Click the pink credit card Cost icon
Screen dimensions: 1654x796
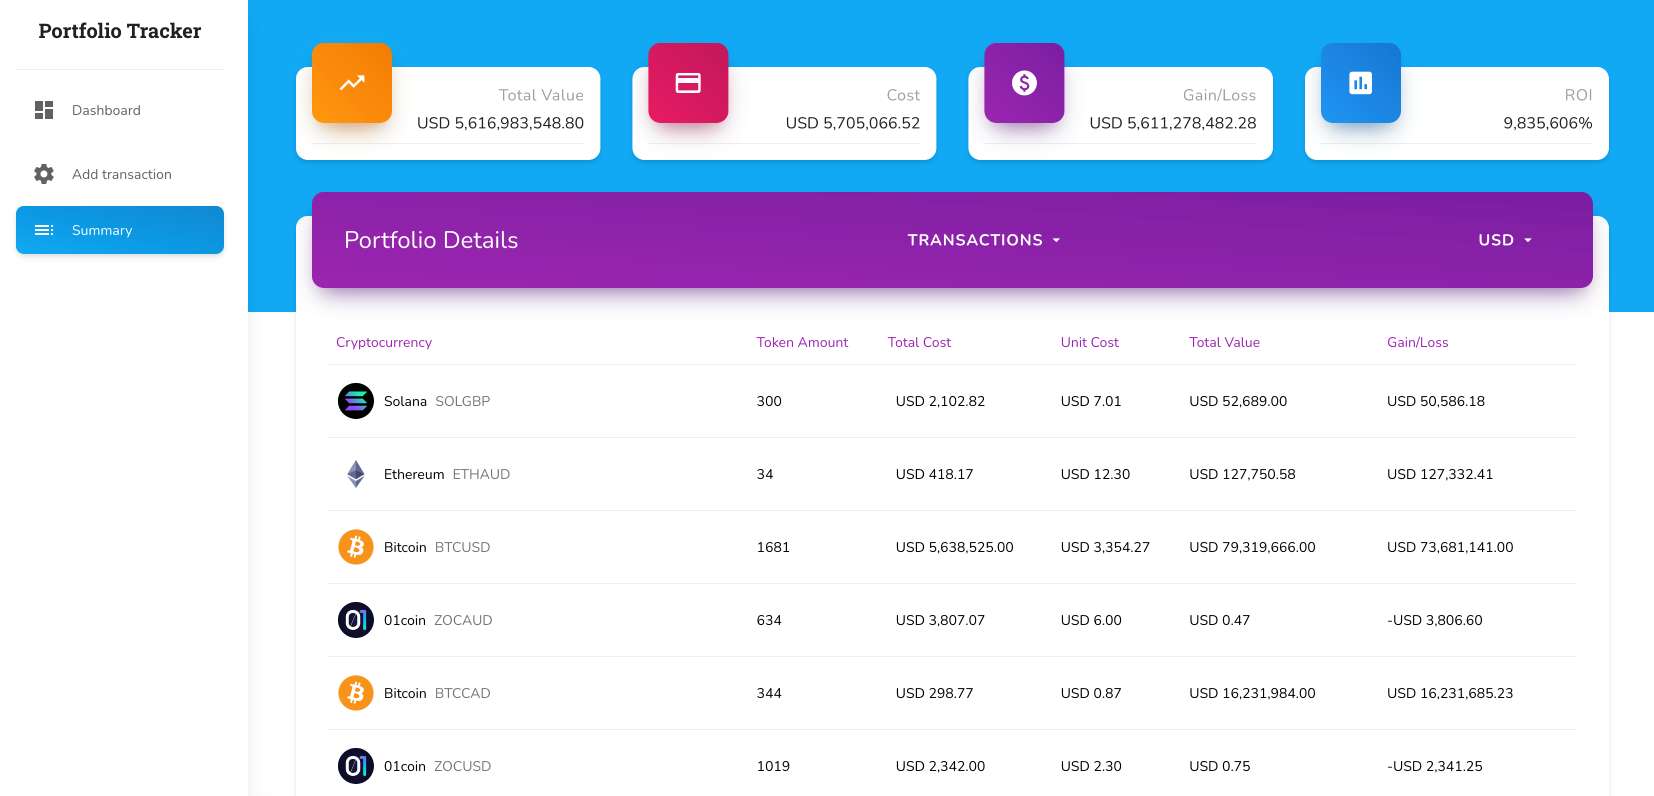tap(688, 83)
